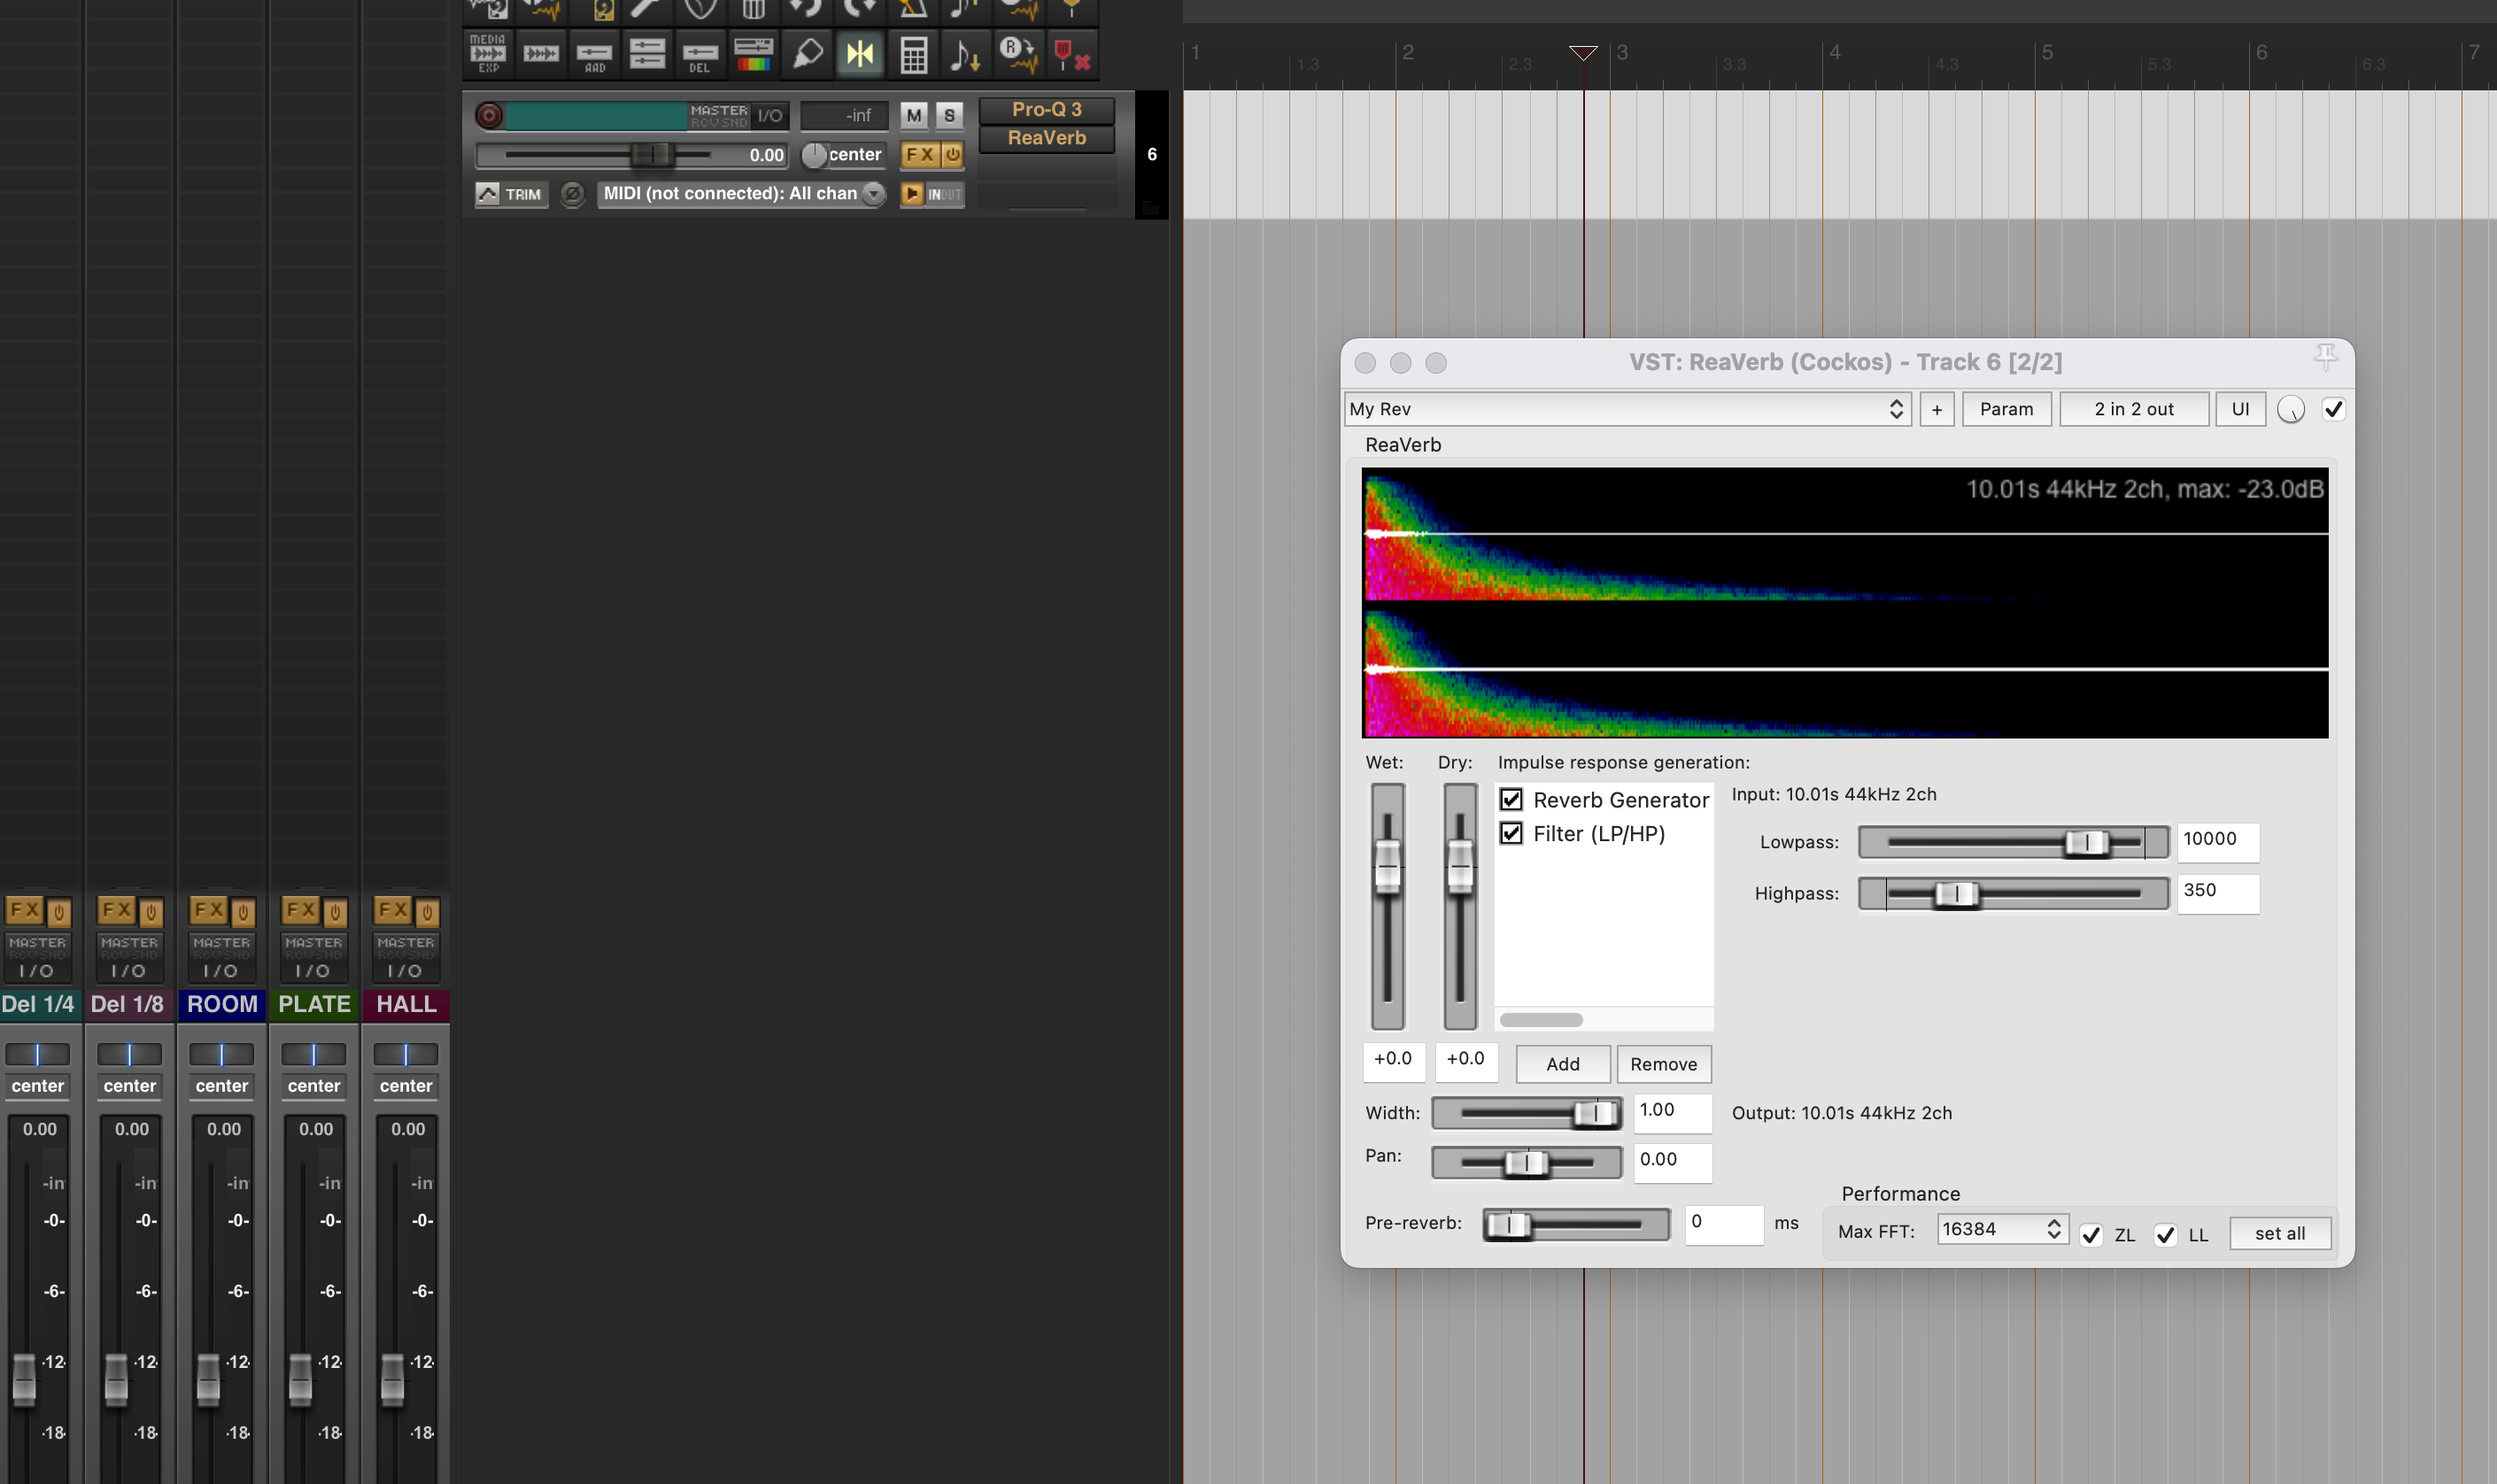Mute track 6 with the M button
This screenshot has height=1484, width=2497.
(913, 116)
